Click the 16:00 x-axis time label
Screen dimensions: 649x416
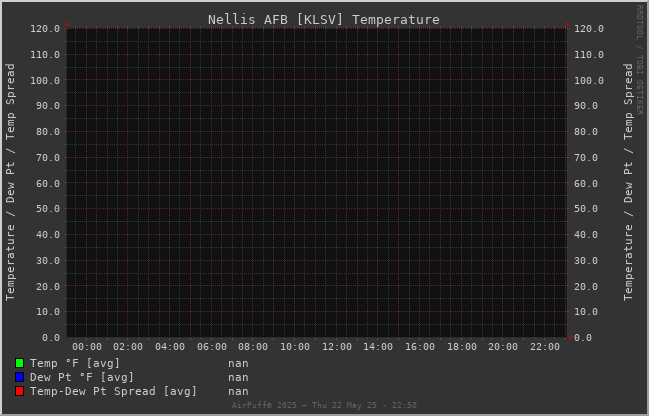[x=420, y=347]
